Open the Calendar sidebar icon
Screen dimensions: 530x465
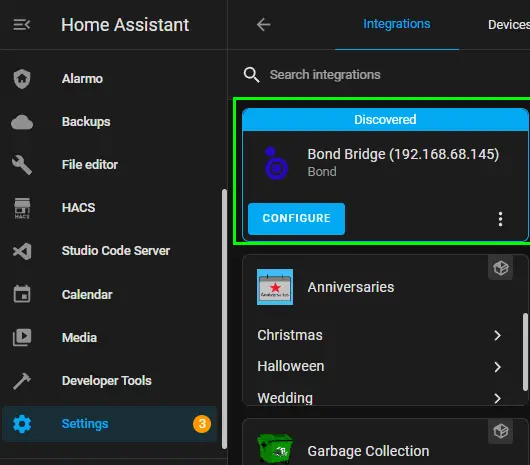(22, 294)
